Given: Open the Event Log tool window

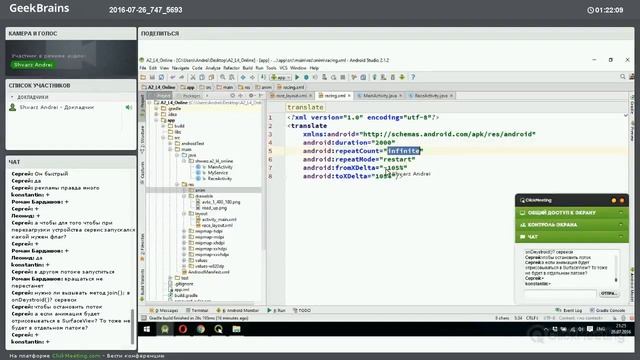Looking at the screenshot, I should pos(569,311).
